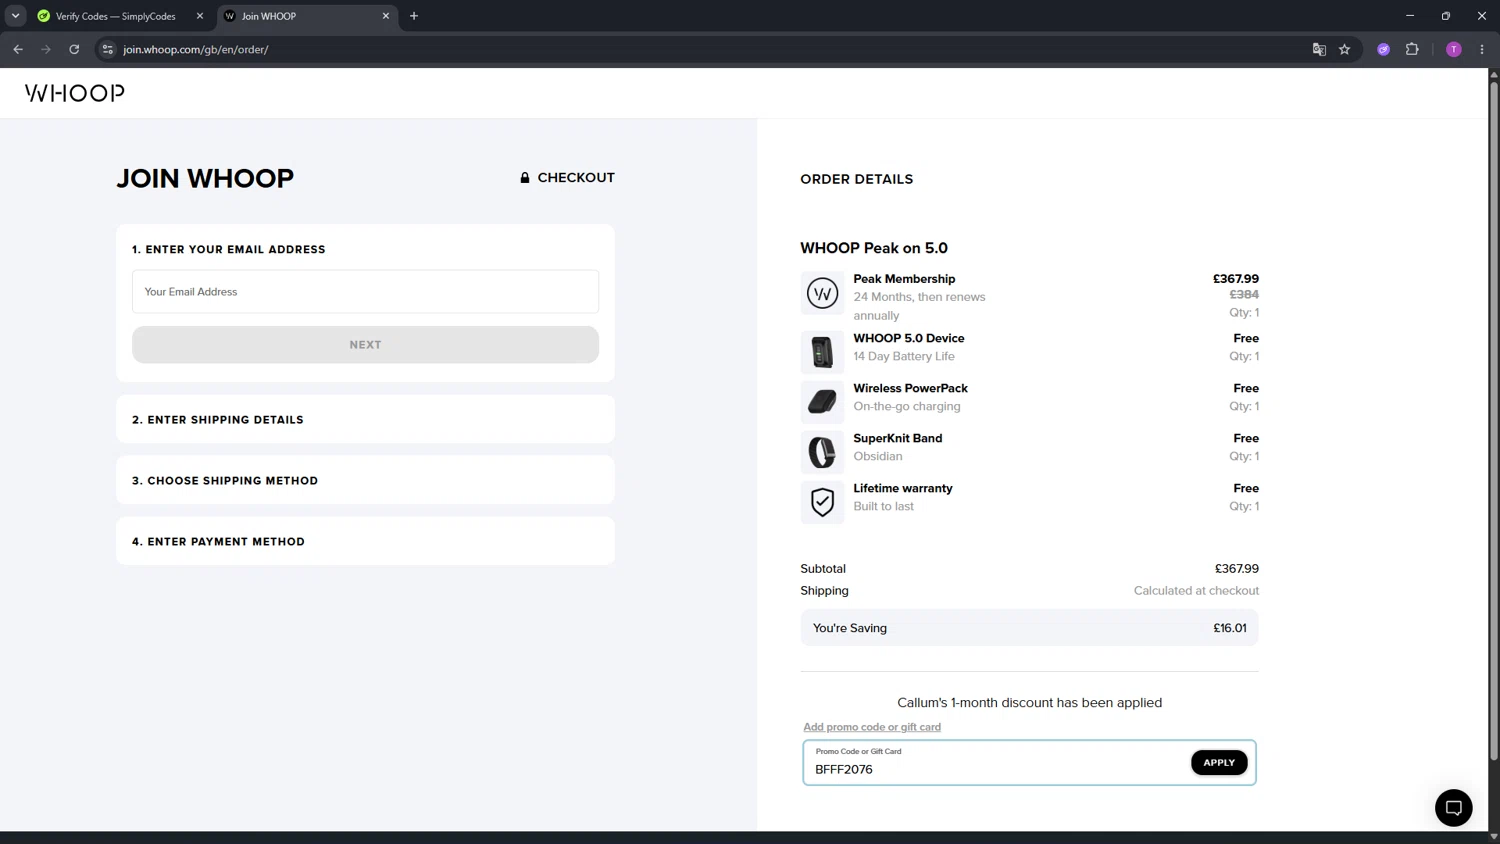Open the Chrome three-dot menu

coord(1482,49)
